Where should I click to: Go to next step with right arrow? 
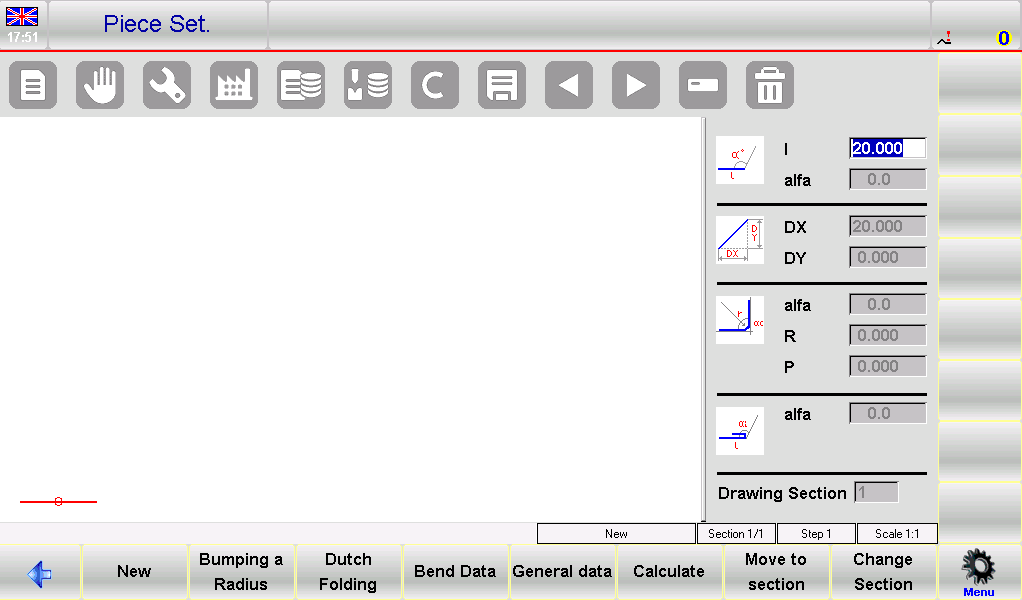[x=636, y=86]
